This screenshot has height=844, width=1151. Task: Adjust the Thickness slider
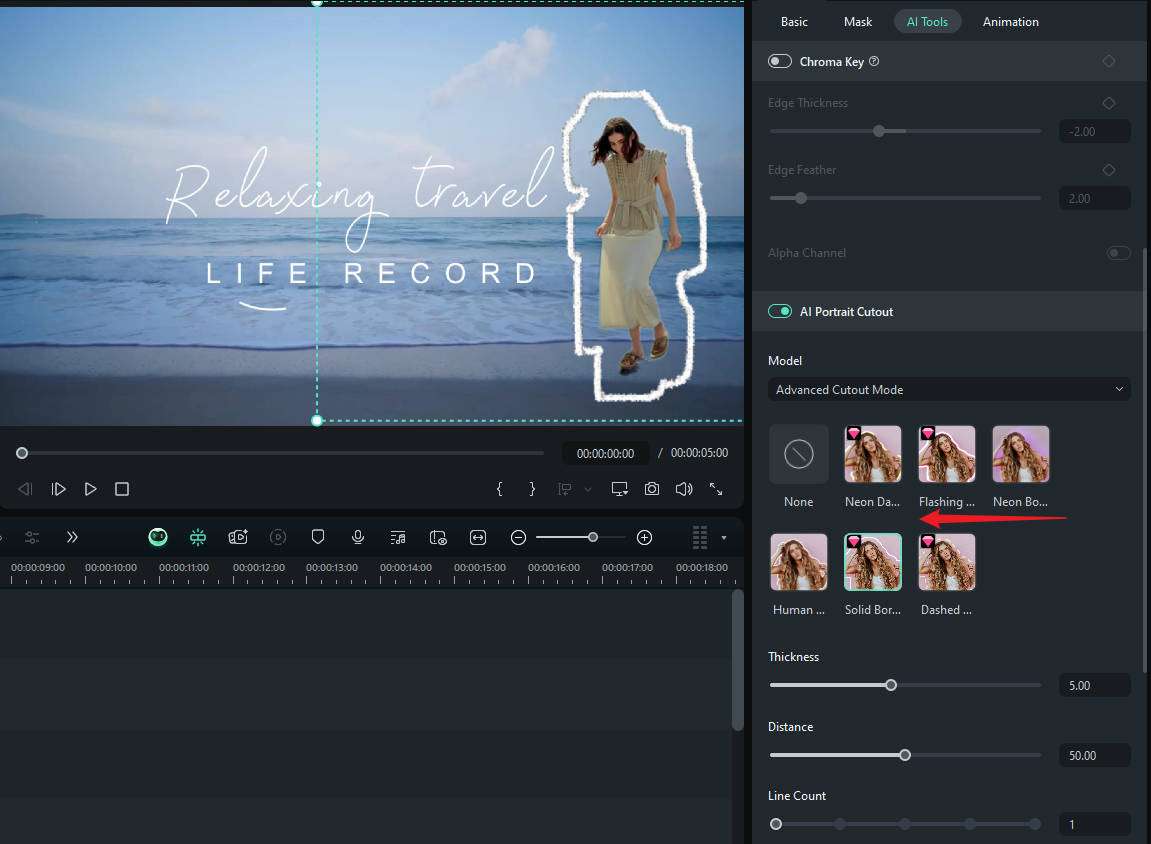pyautogui.click(x=891, y=685)
